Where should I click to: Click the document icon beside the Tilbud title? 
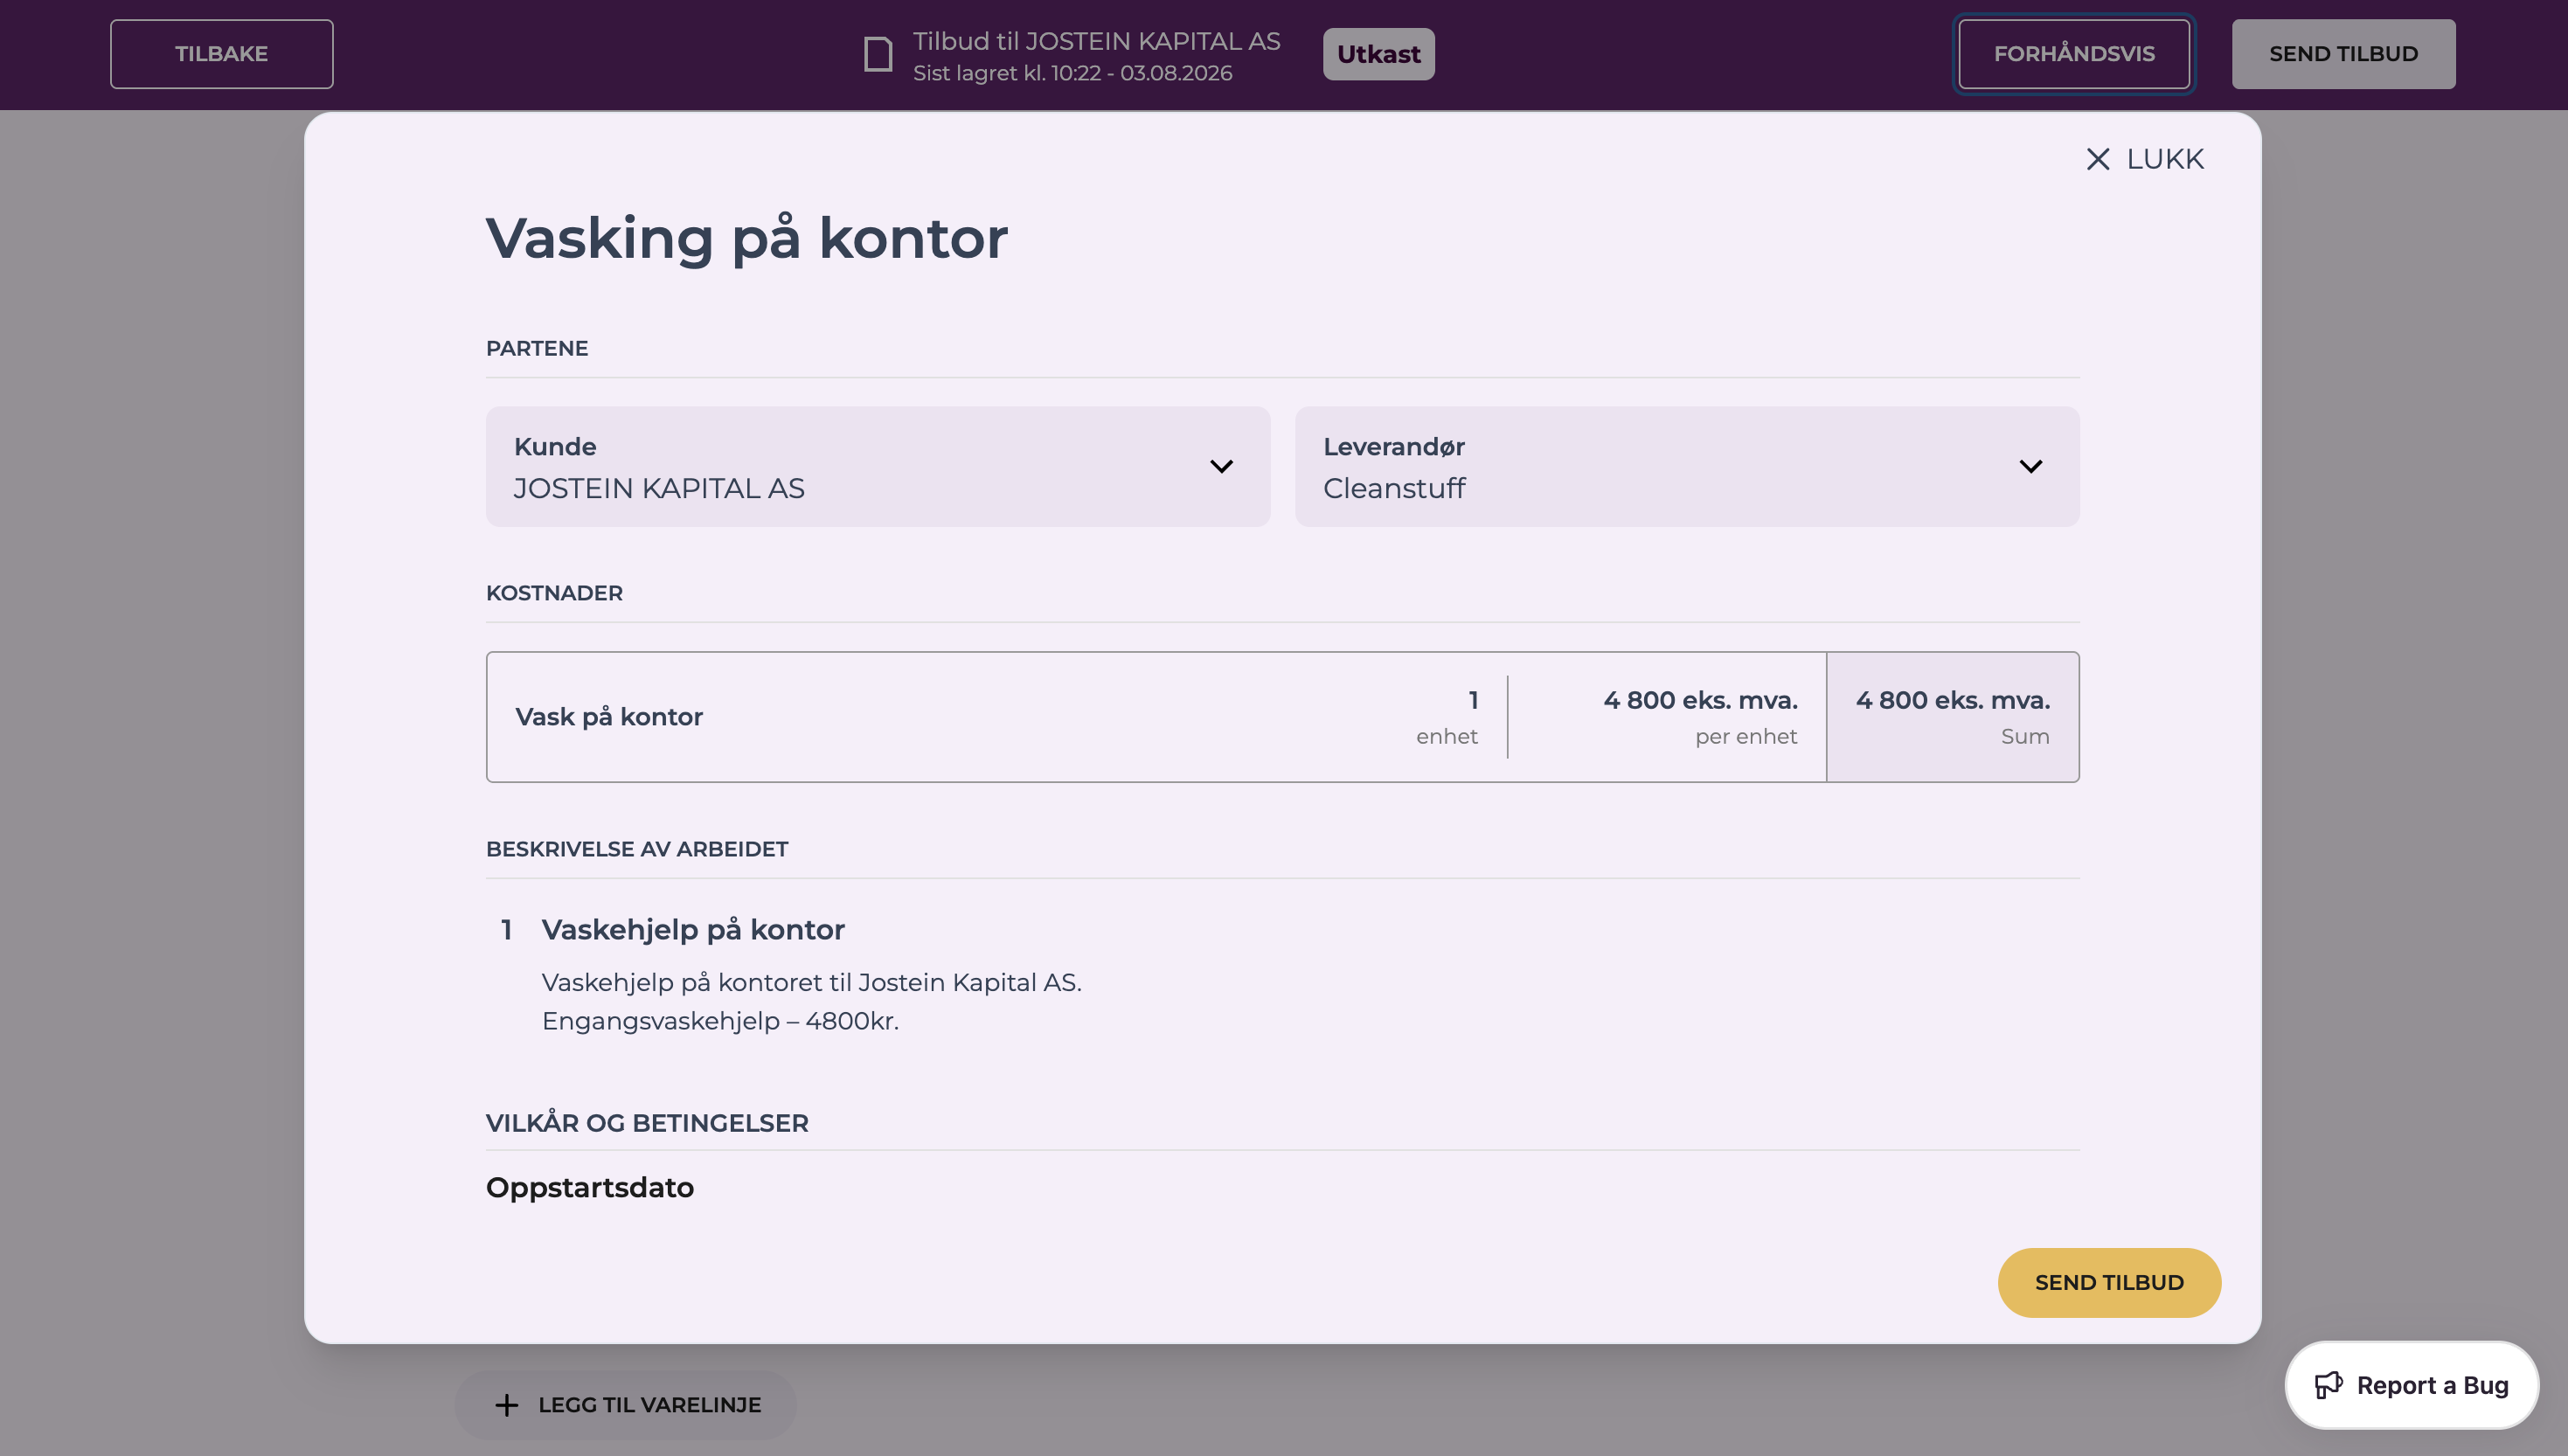click(x=878, y=54)
